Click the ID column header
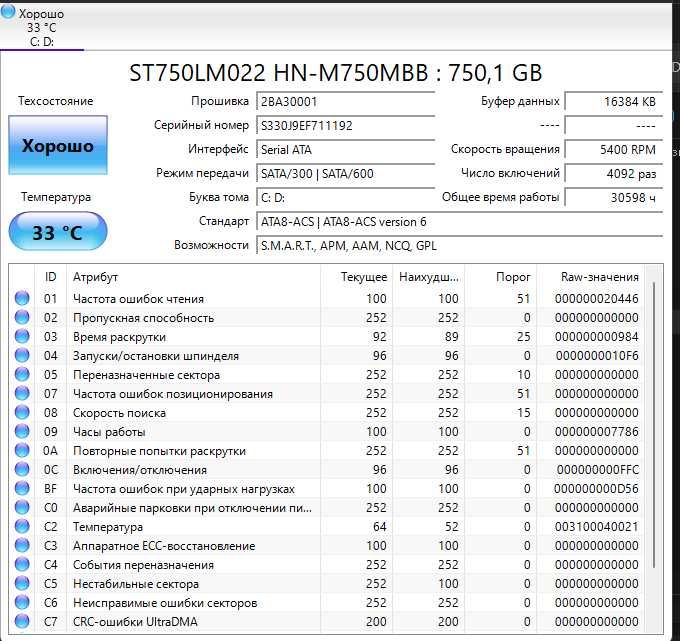The height and width of the screenshot is (641, 680). point(50,277)
